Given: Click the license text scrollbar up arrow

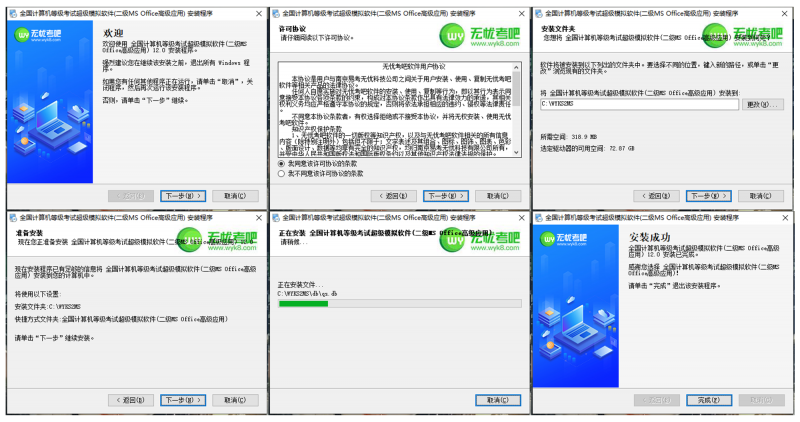Looking at the screenshot, I should (x=516, y=67).
